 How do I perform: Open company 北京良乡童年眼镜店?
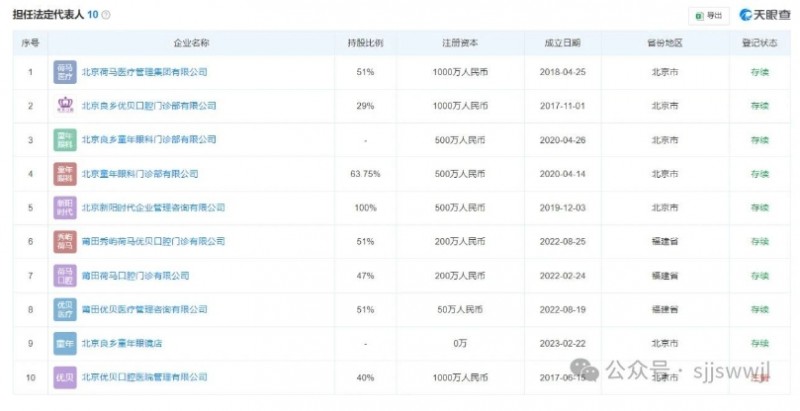tap(122, 343)
